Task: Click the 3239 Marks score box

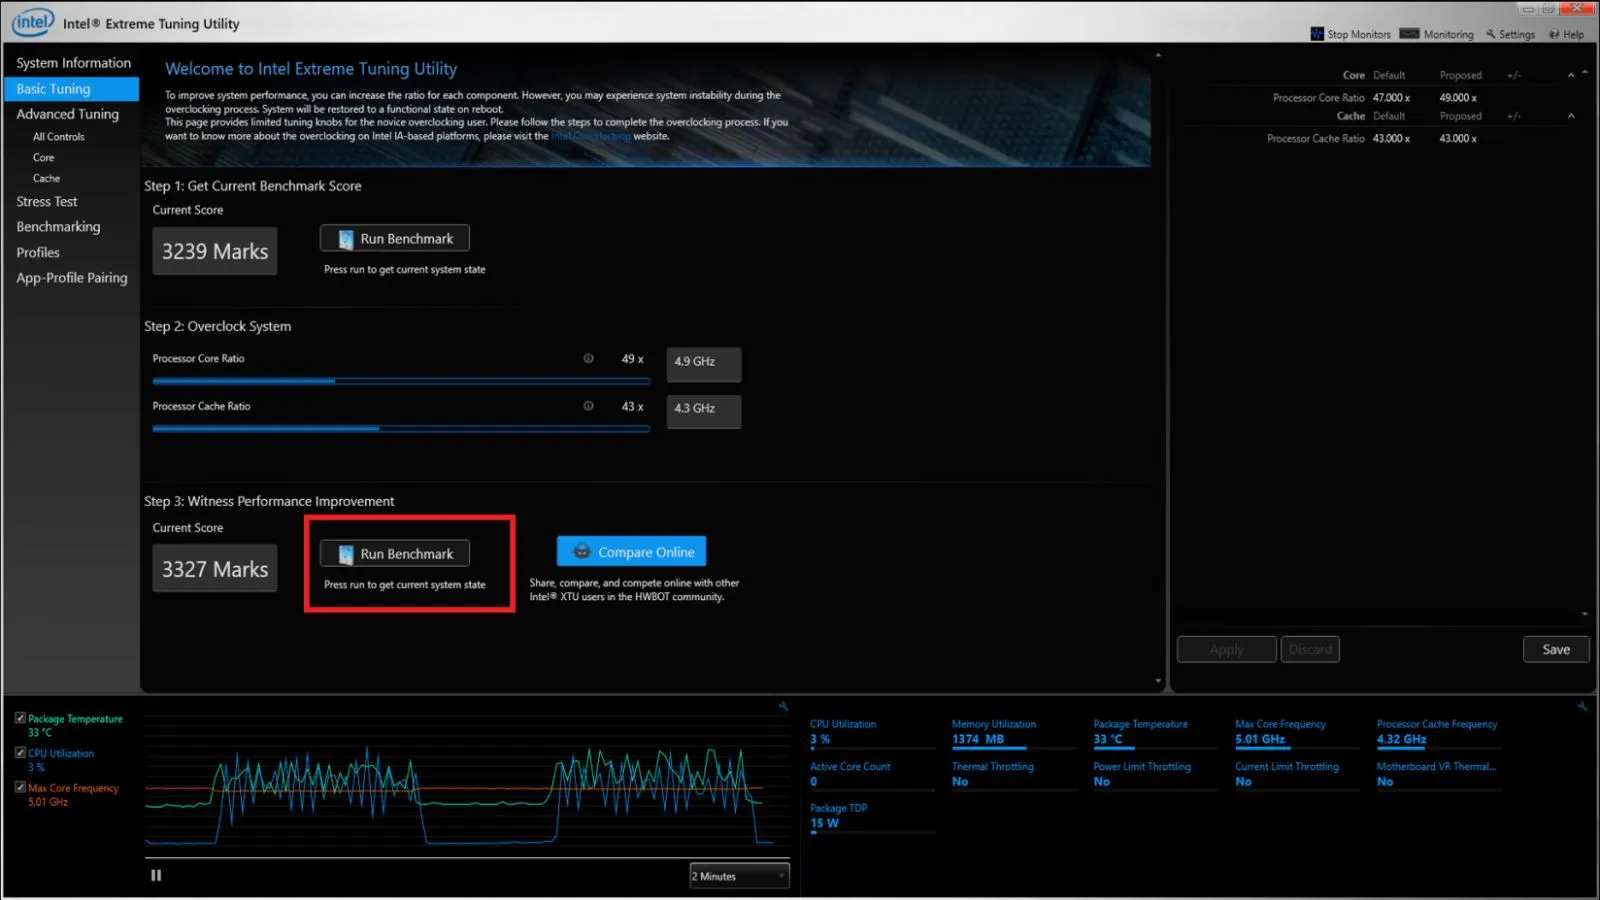Action: [x=215, y=252]
